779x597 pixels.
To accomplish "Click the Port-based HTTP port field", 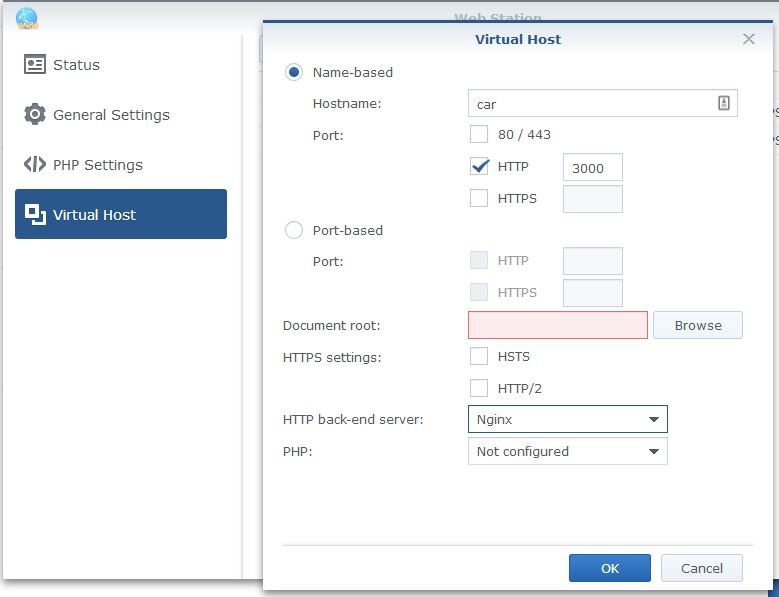I will [x=593, y=261].
